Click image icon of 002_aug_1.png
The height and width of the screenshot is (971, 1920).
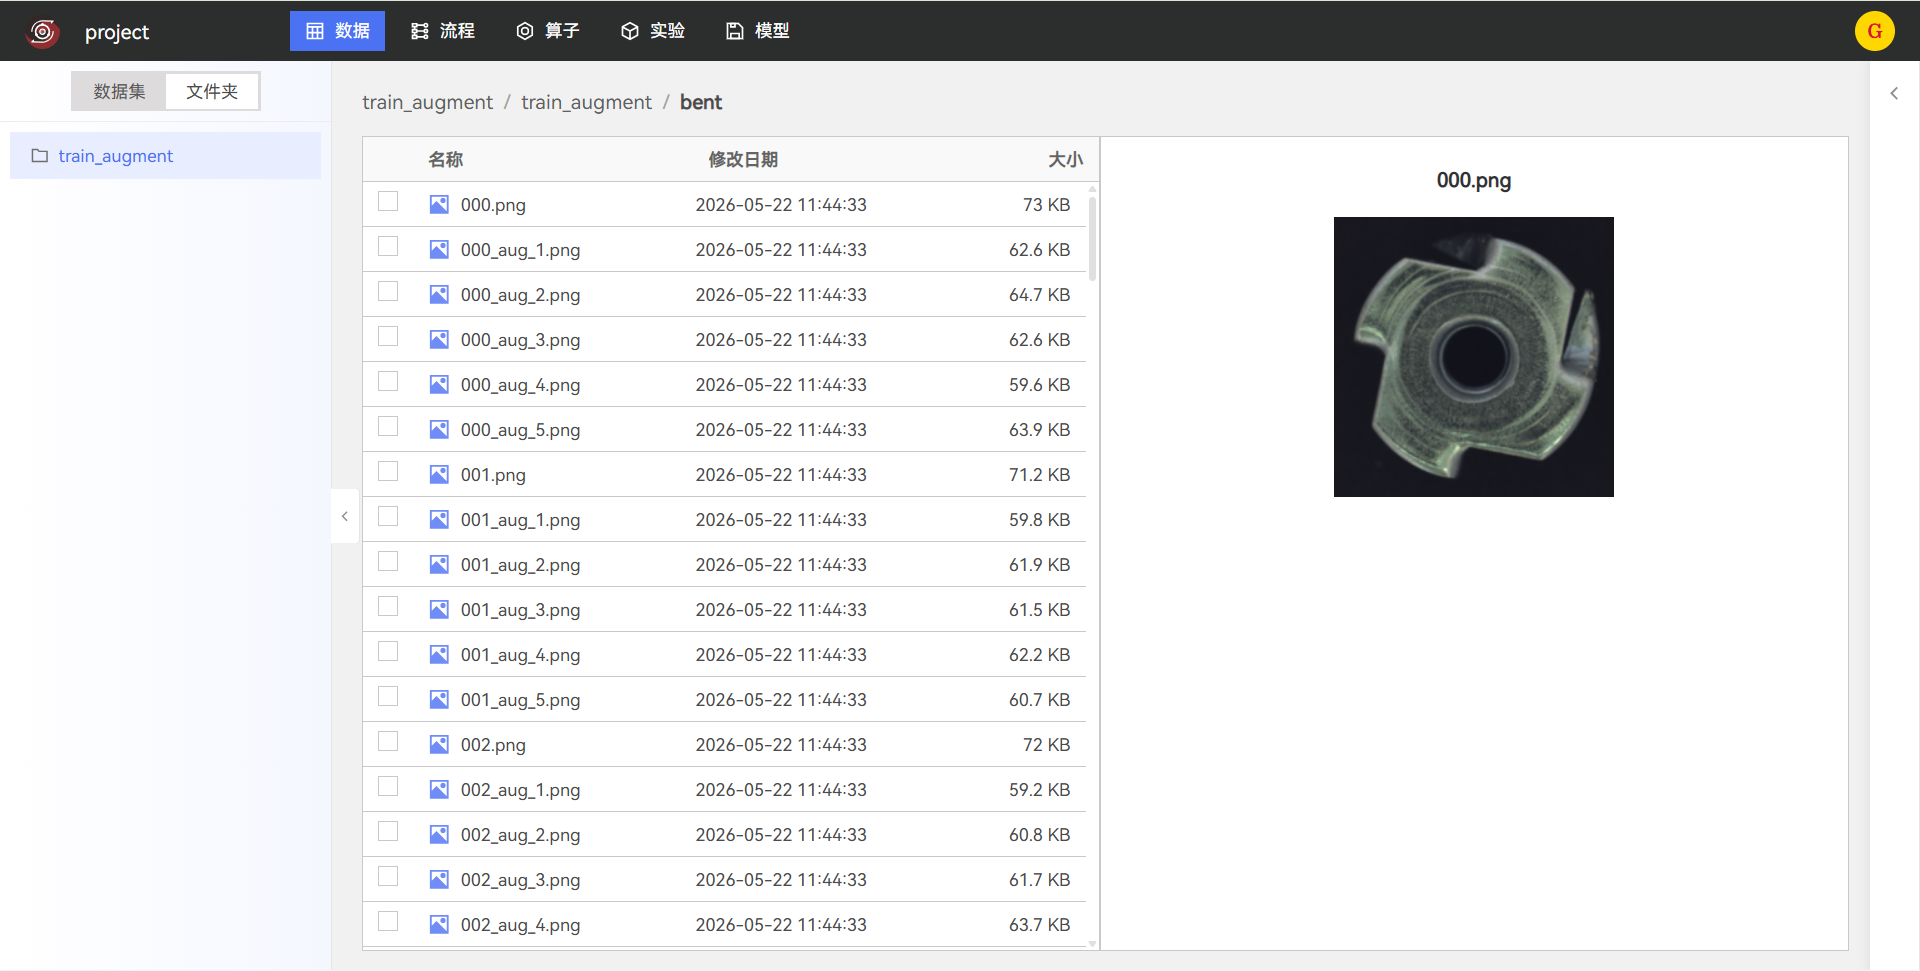[x=439, y=789]
